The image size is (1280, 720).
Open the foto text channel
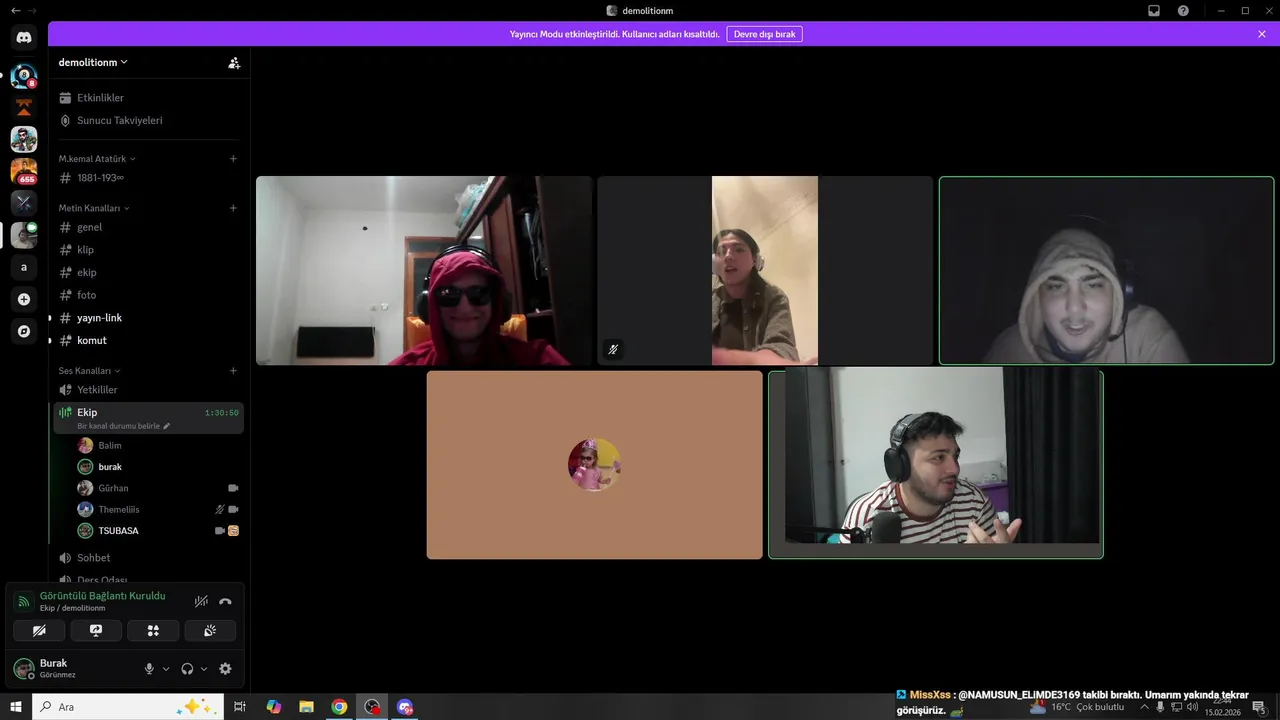[x=149, y=295]
